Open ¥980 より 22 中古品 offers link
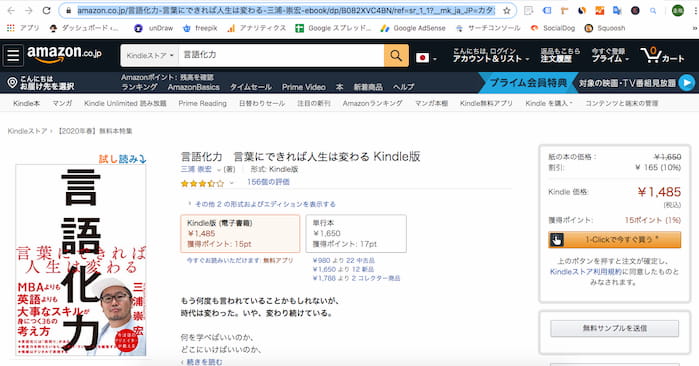 [x=344, y=260]
